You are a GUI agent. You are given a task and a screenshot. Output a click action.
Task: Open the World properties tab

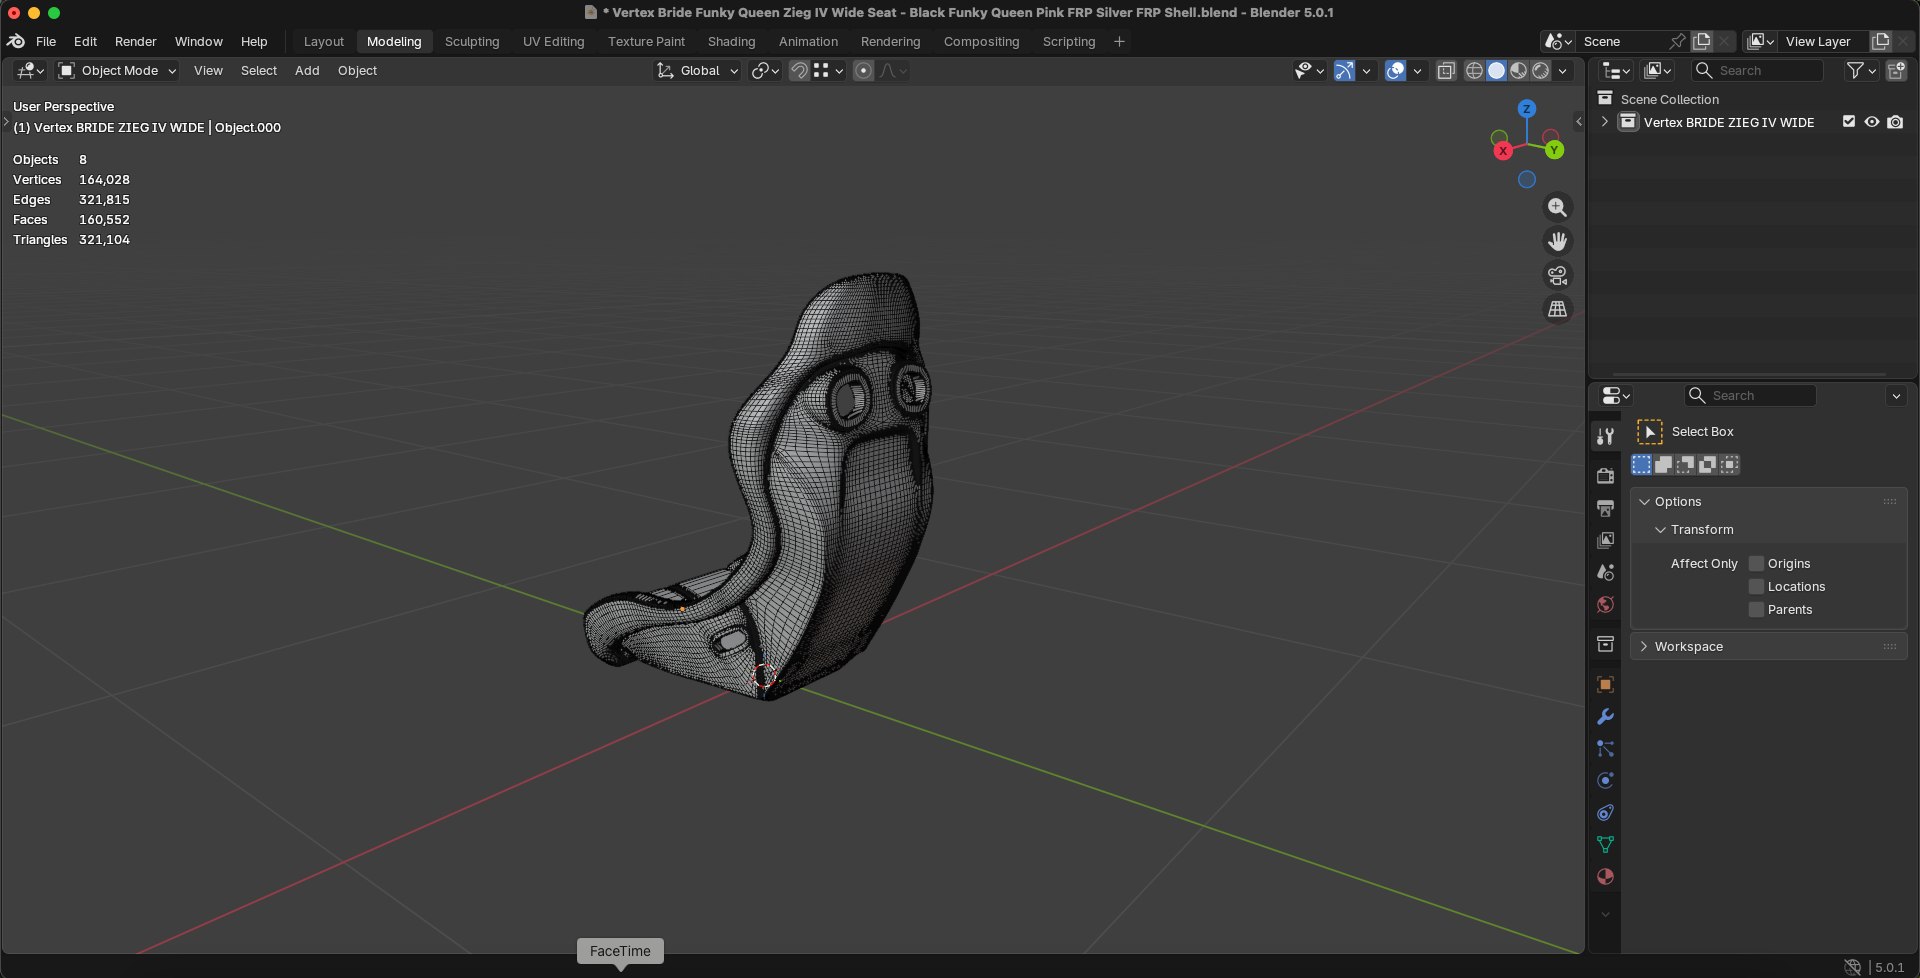pos(1605,604)
